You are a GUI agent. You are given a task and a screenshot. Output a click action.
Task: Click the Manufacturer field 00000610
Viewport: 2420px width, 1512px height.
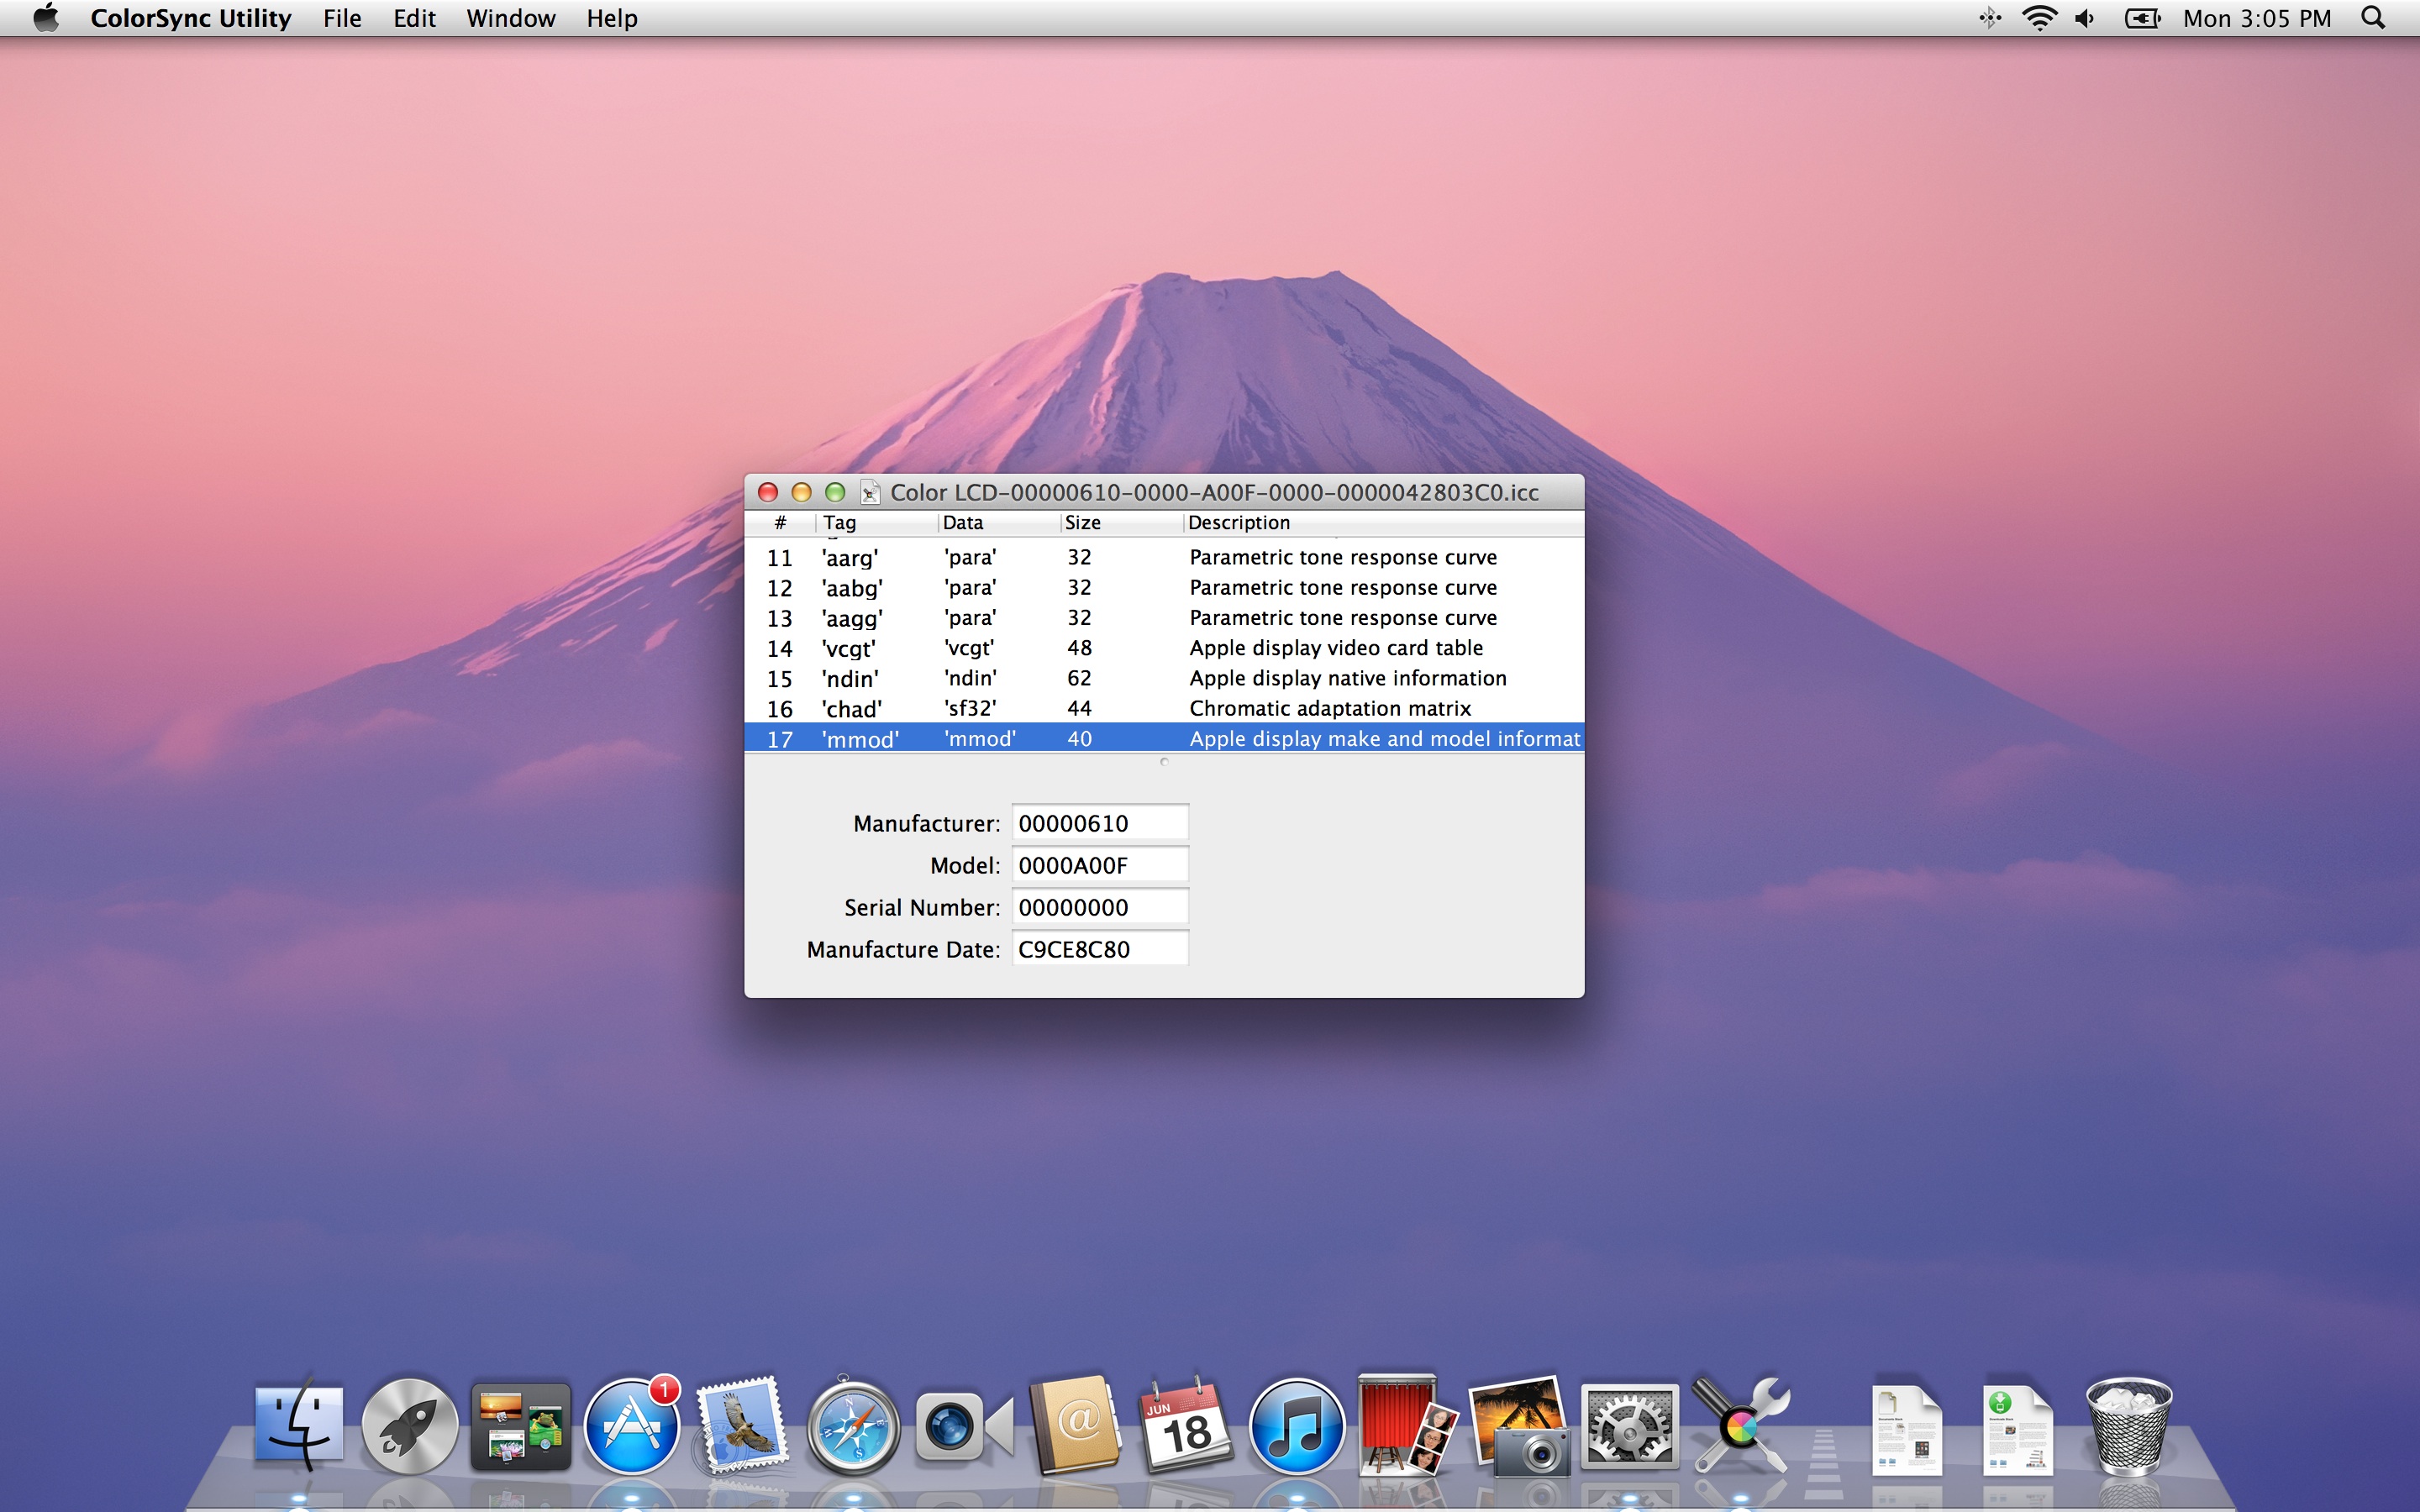point(1099,823)
